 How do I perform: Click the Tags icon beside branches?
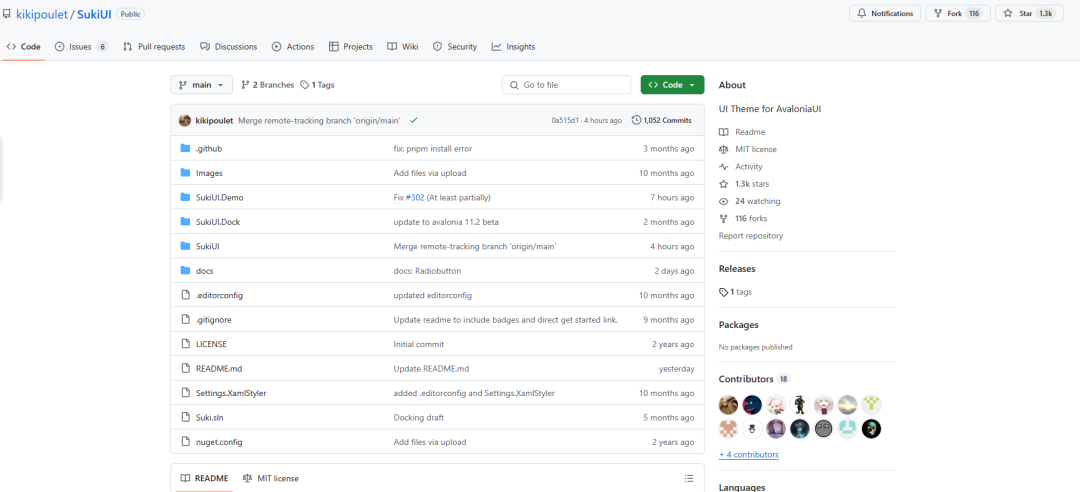305,85
